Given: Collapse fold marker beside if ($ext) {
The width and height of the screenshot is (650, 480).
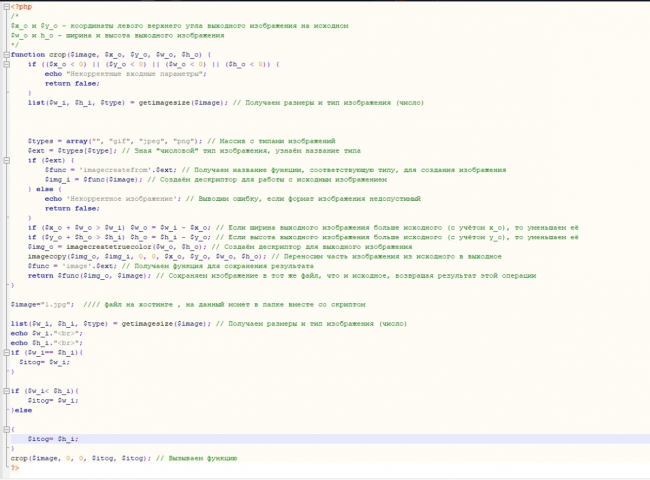Looking at the screenshot, I should point(6,160).
